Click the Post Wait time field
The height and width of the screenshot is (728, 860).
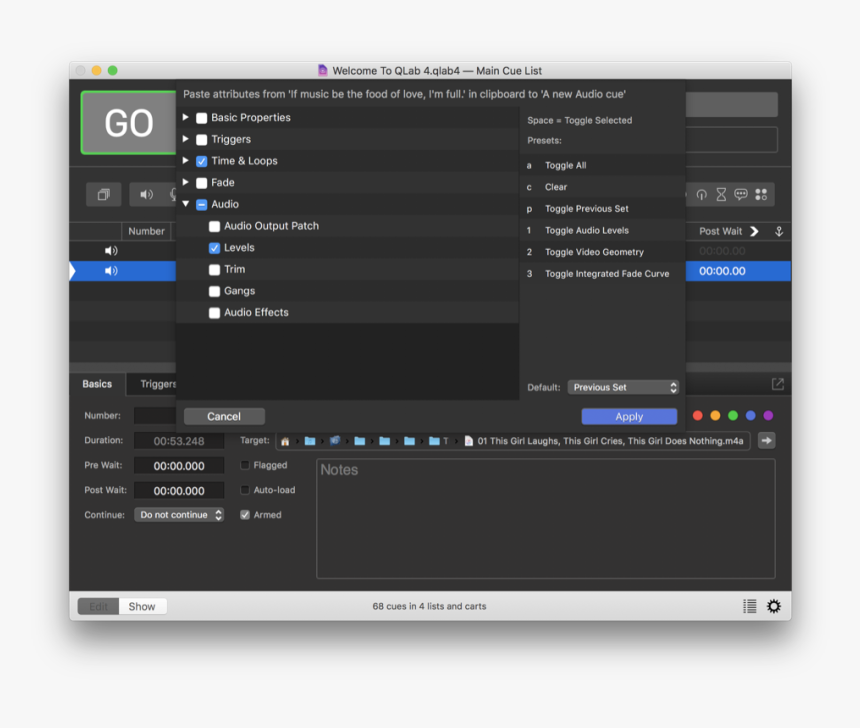(179, 490)
